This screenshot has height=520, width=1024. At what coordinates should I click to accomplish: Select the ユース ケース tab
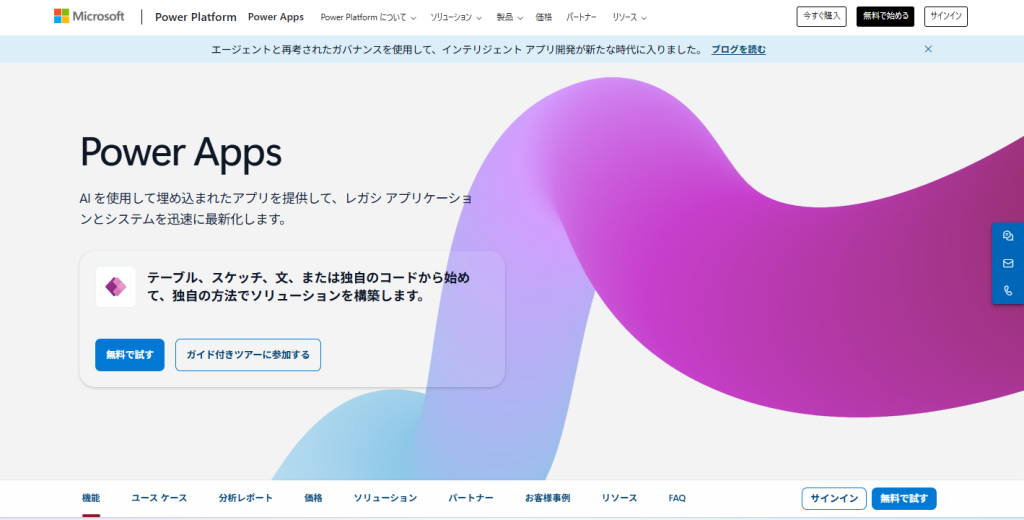tap(159, 498)
